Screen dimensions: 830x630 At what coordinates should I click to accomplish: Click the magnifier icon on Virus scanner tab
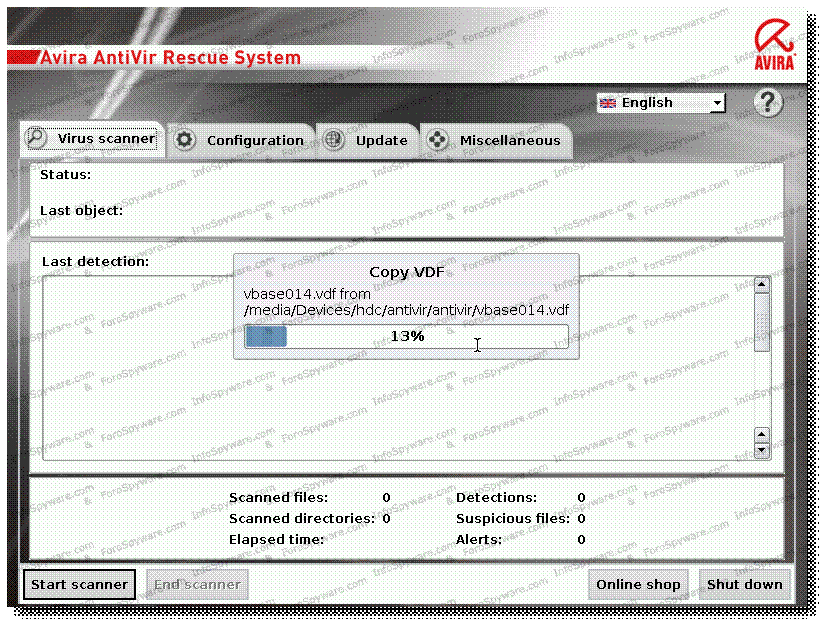pyautogui.click(x=37, y=138)
